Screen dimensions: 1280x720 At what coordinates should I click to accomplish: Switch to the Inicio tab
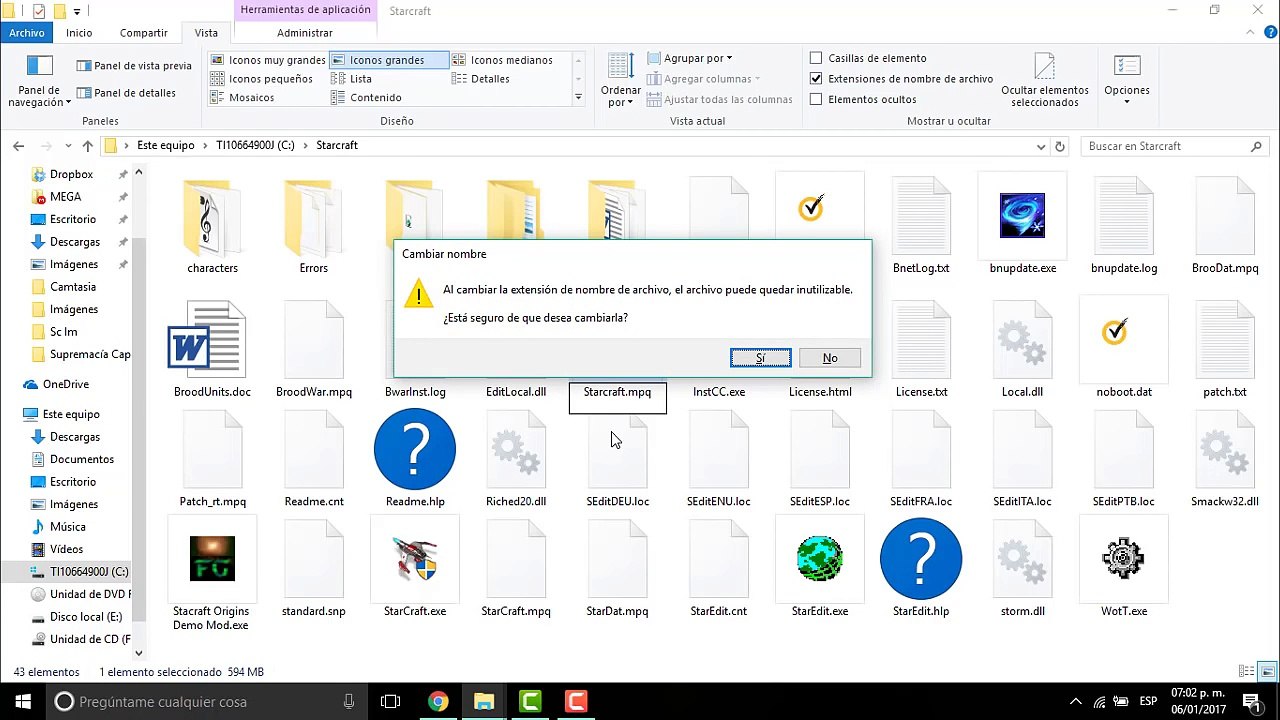click(x=79, y=33)
